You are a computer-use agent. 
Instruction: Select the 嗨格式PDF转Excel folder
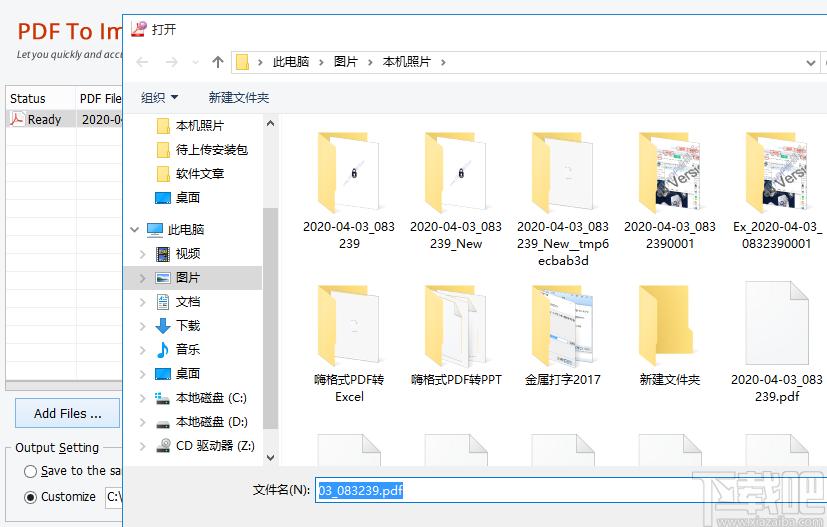point(349,343)
